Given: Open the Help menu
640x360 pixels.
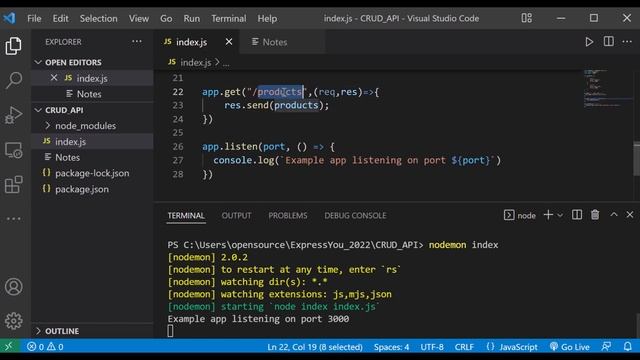Looking at the screenshot, I should [267, 18].
